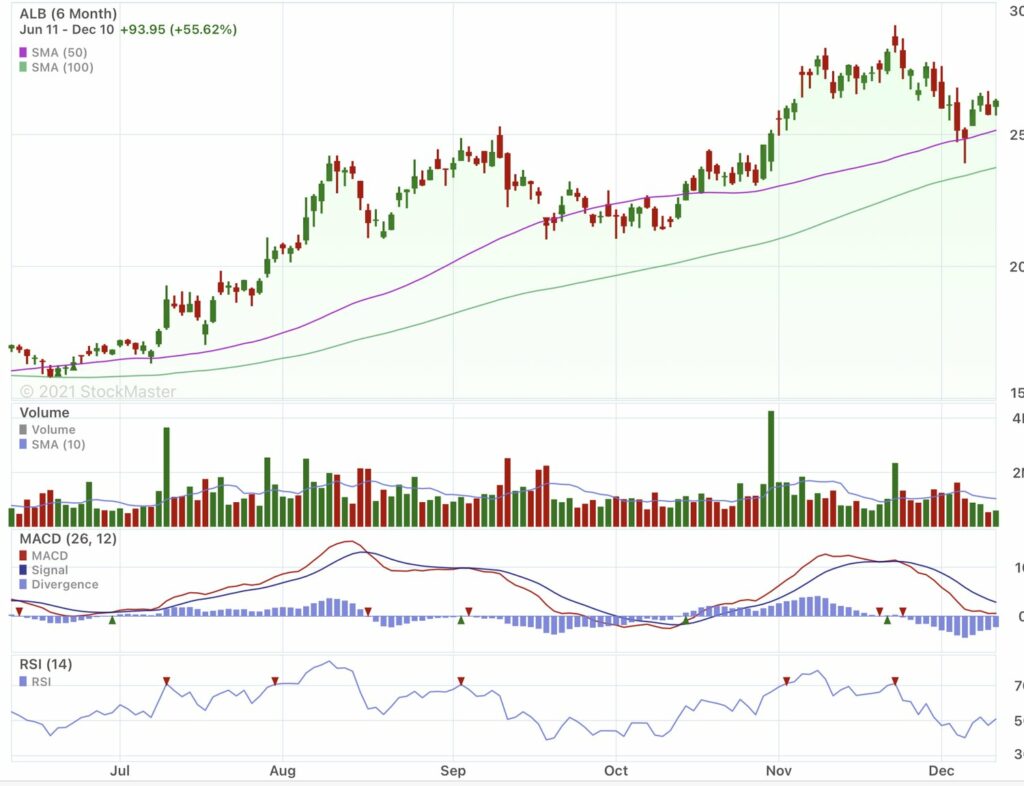
Task: Click the SMA (50) purple legend marker
Action: pyautogui.click(x=23, y=52)
